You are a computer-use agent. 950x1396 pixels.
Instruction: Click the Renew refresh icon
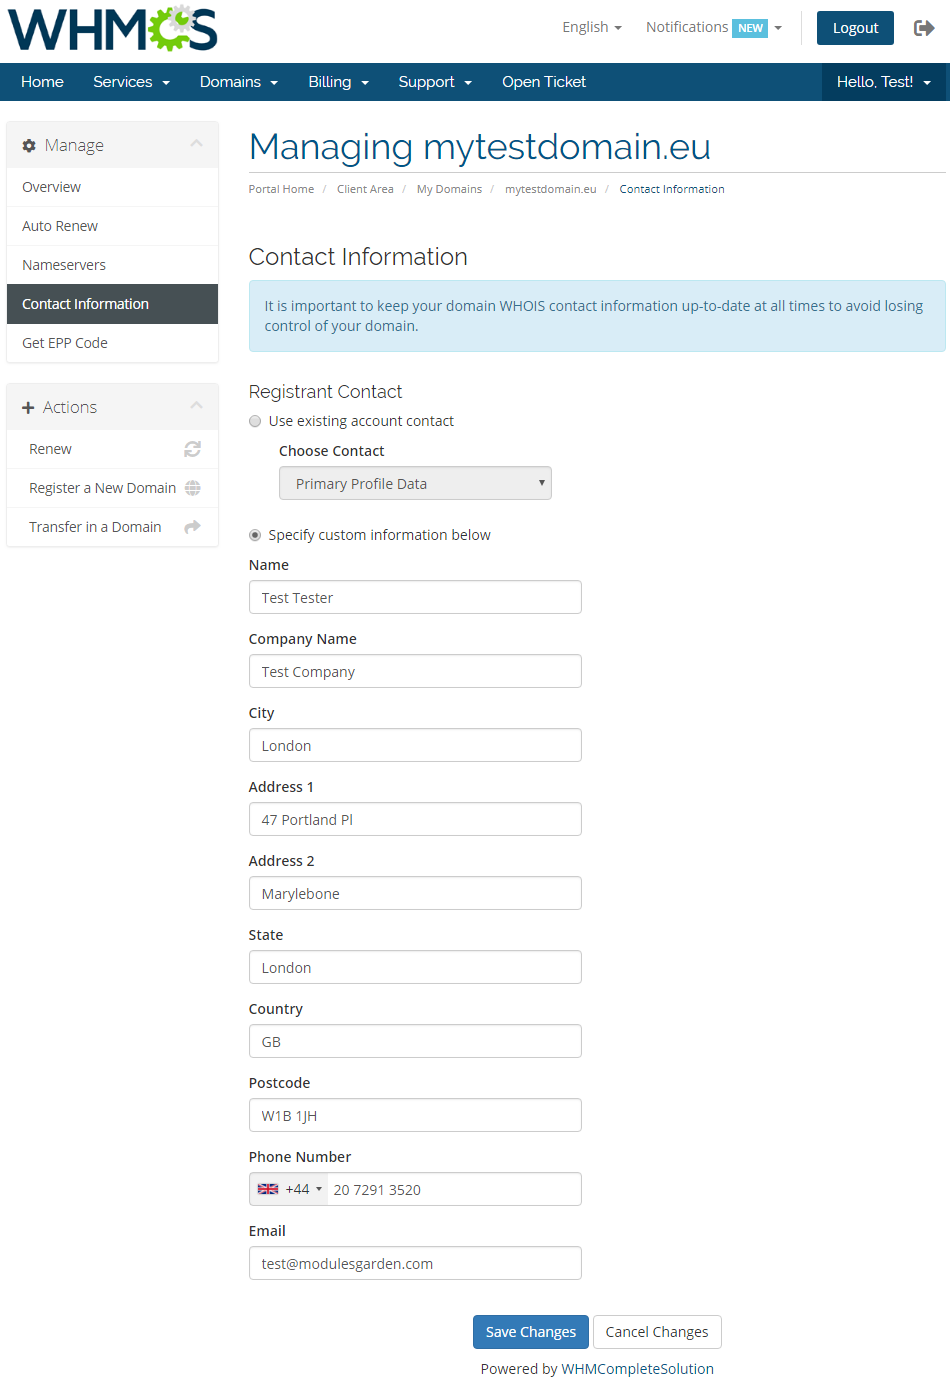click(192, 449)
